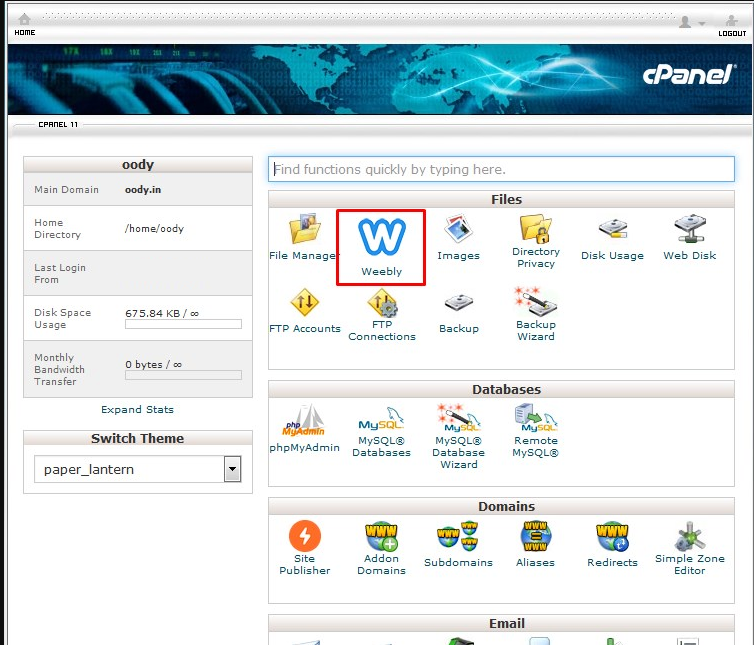This screenshot has height=645, width=754.
Task: Launch phpMyAdmin
Action: click(x=304, y=420)
